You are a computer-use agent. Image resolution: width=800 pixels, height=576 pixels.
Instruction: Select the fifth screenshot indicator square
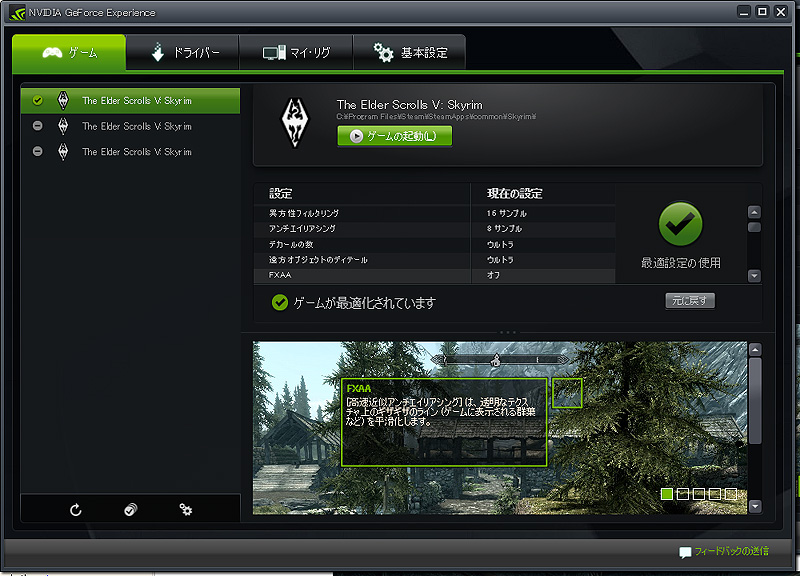(731, 493)
